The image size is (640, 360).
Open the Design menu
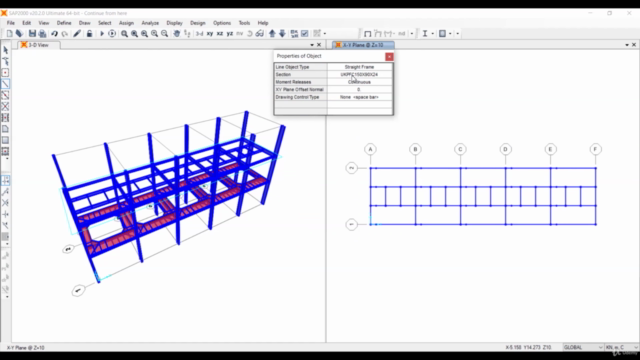(198, 23)
